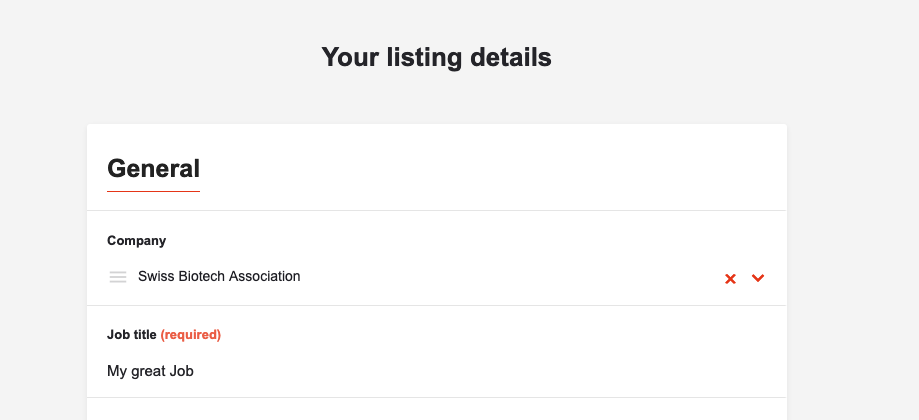The height and width of the screenshot is (420, 919).
Task: Focus the "My great Job" text
Action: 150,371
